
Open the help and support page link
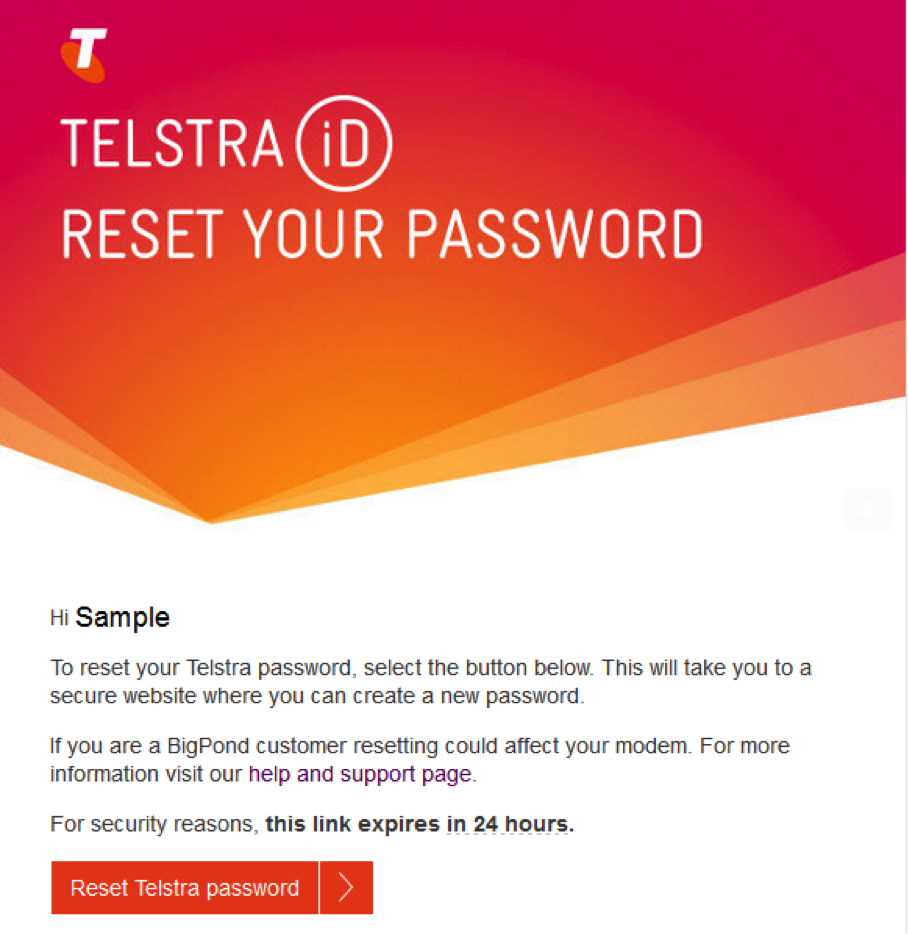(360, 774)
